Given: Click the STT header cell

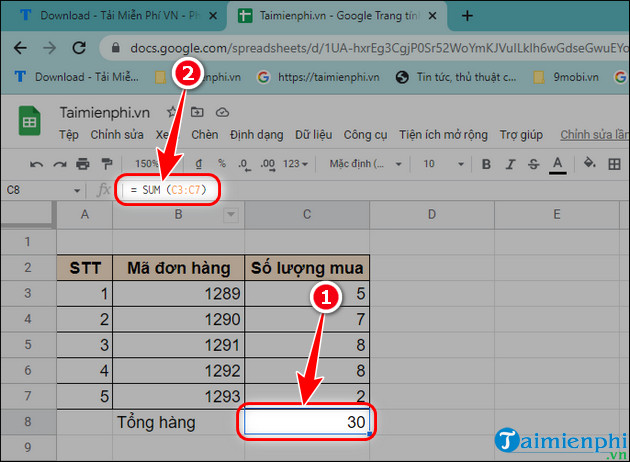Looking at the screenshot, I should [85, 268].
